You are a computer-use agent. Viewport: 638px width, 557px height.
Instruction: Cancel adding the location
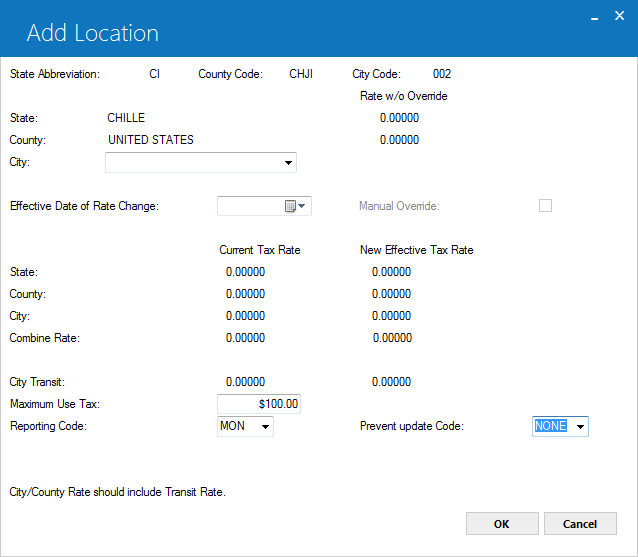[580, 524]
